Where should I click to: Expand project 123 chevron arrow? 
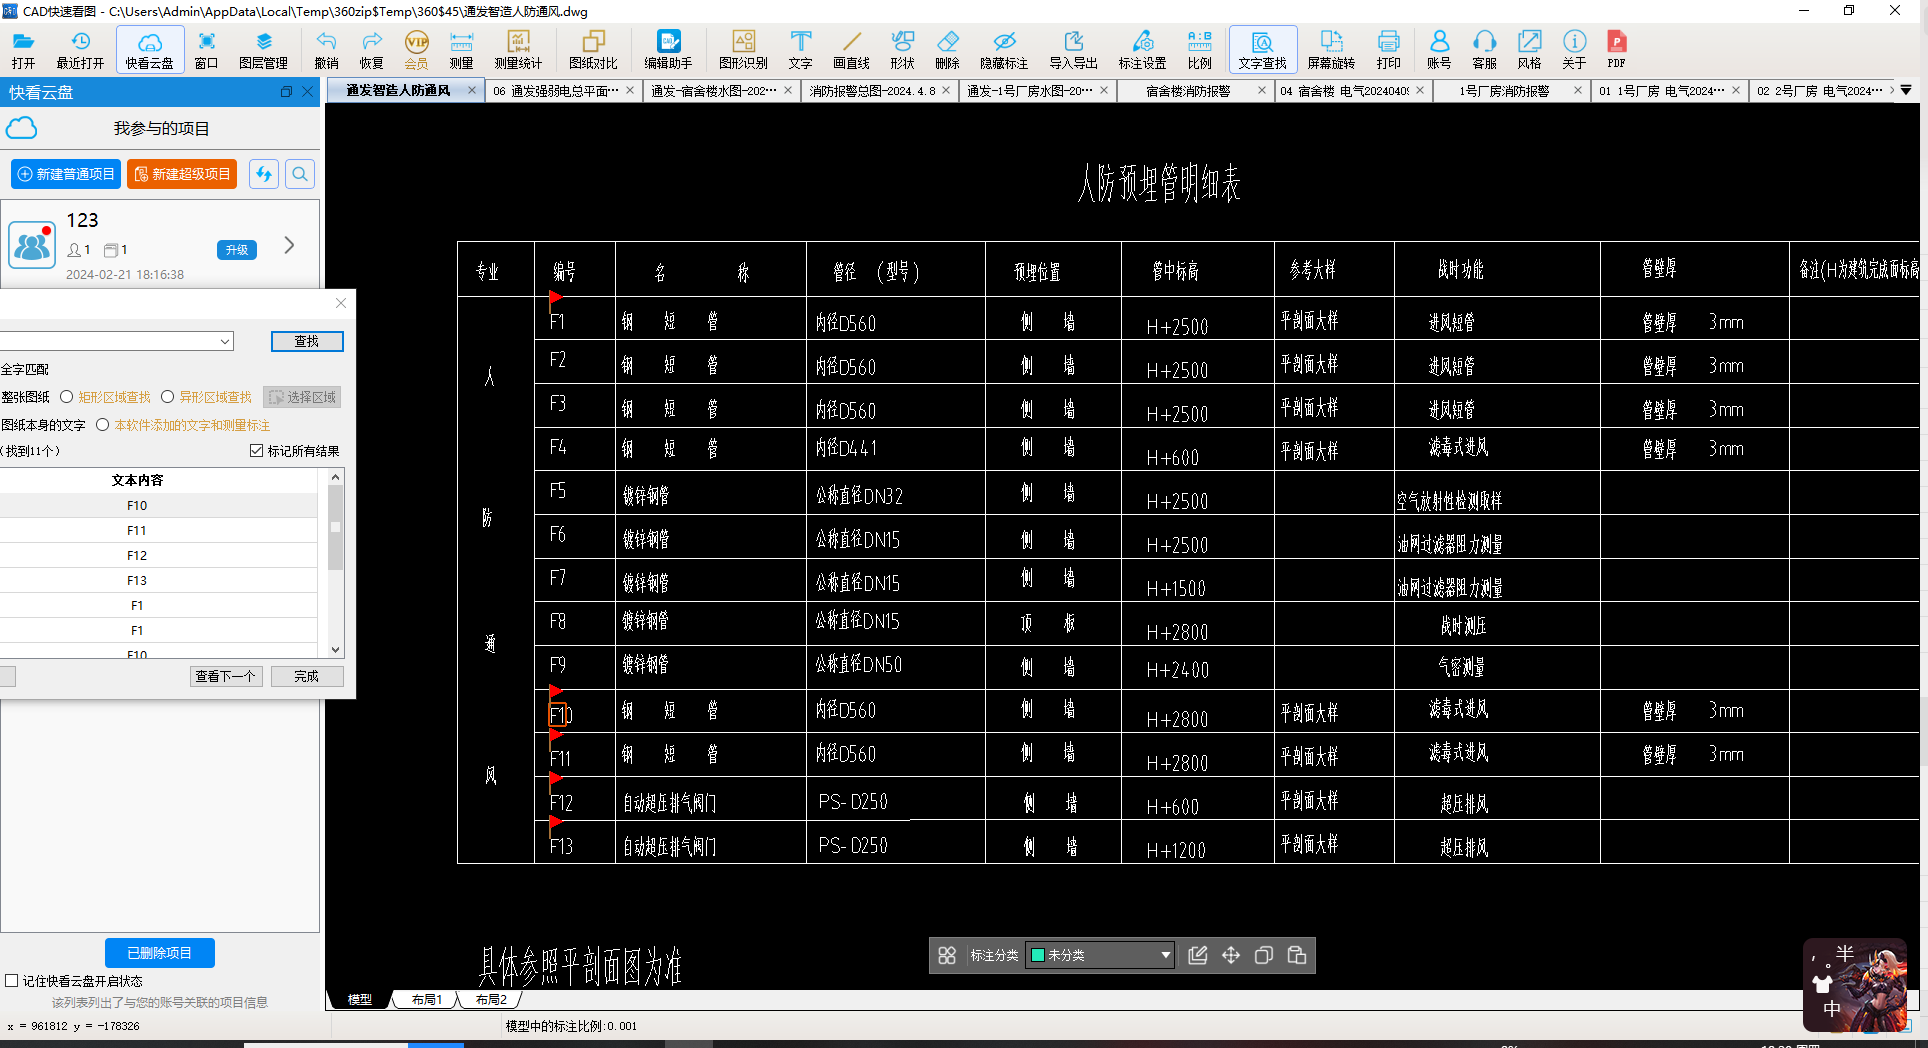[x=289, y=245]
